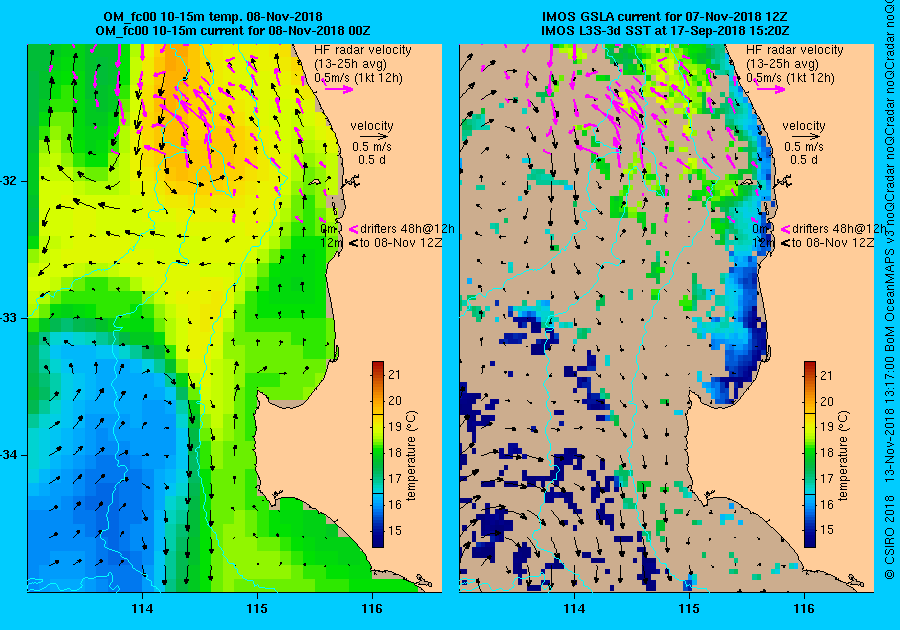The image size is (900, 630).
Task: Click magenta drifter arrowhead on left map legend
Action: click(353, 229)
